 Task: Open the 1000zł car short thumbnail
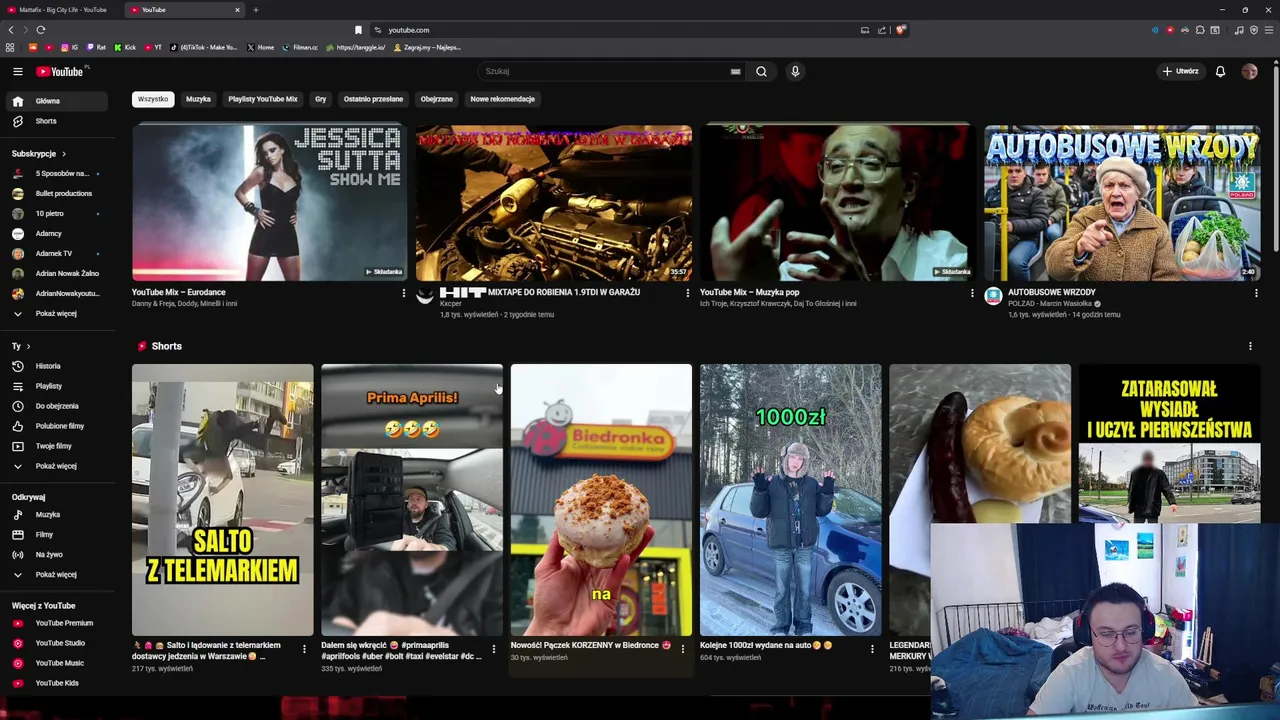click(791, 500)
